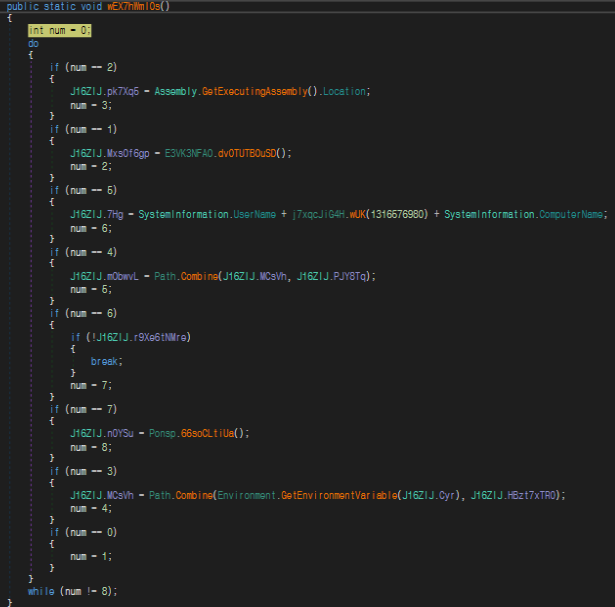Click the PJY8Tq field reference
Viewport: 615px width, 607px height.
click(x=349, y=276)
